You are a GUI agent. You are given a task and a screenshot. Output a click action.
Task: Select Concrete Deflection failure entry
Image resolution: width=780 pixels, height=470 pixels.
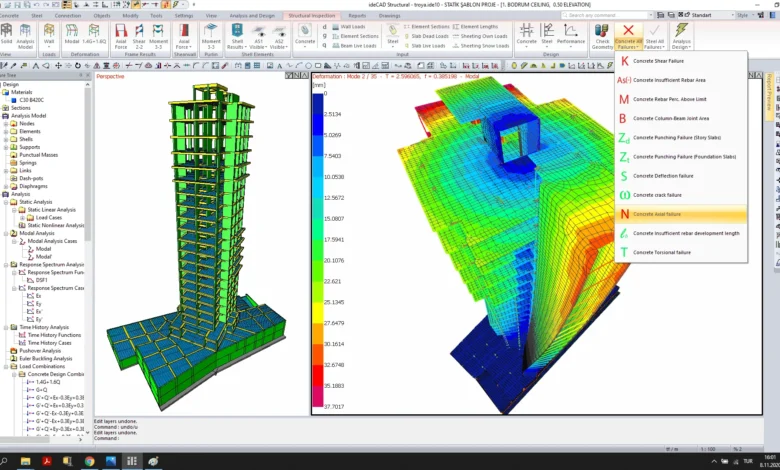point(681,176)
